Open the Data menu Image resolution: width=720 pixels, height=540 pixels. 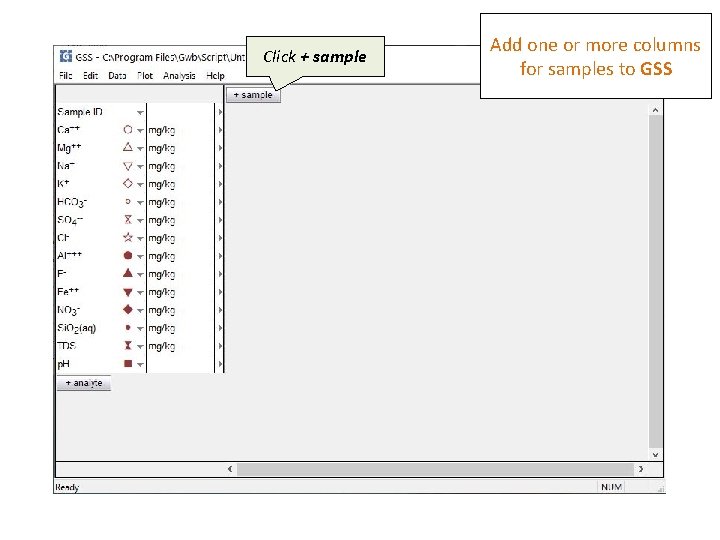[117, 76]
